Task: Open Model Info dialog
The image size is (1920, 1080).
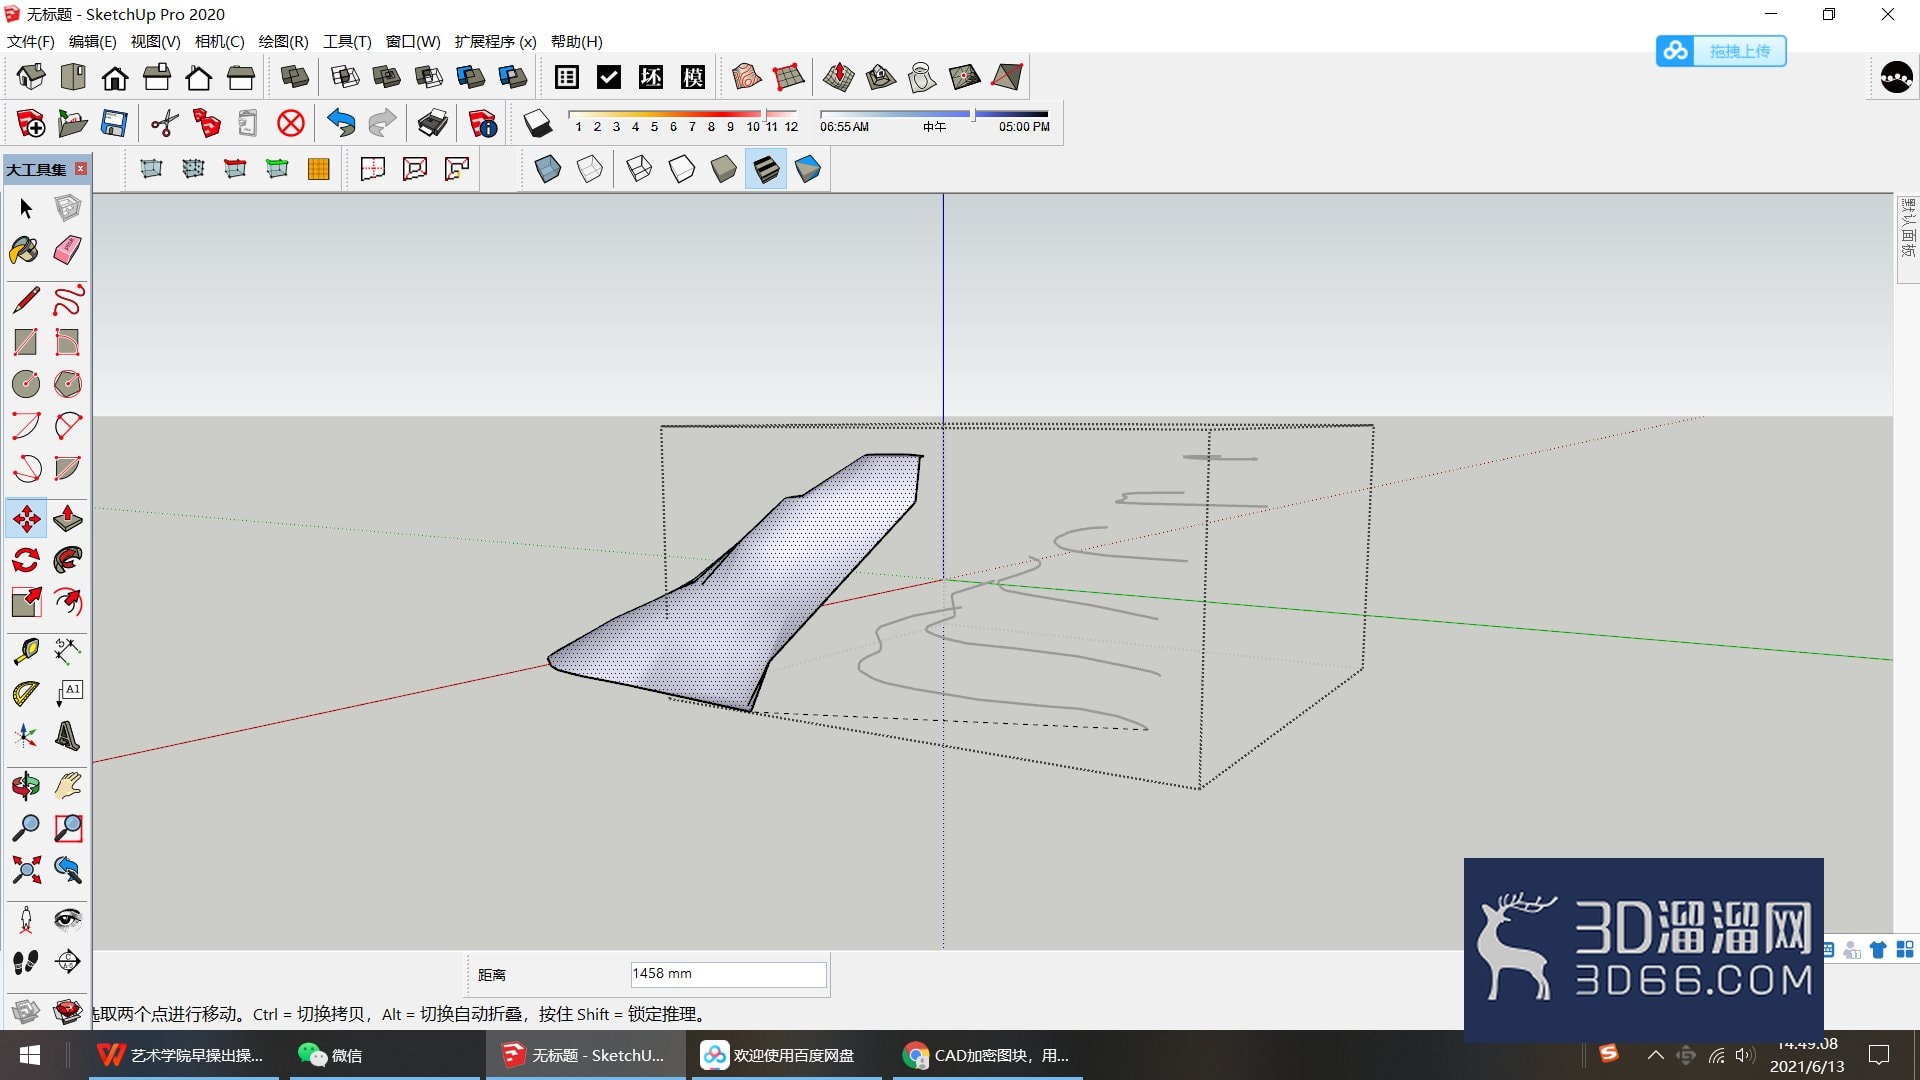Action: click(x=483, y=124)
